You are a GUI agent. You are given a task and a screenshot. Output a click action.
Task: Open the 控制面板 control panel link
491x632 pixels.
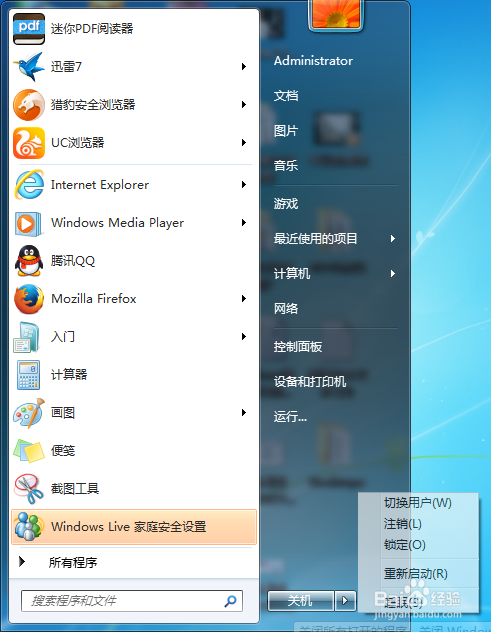(x=298, y=347)
